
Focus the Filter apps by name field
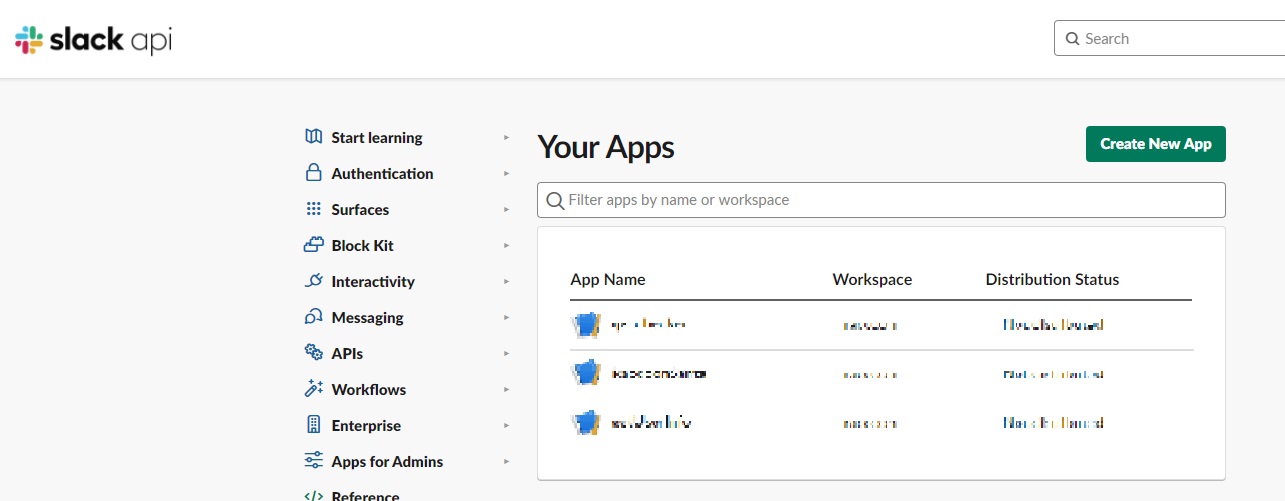coord(881,200)
